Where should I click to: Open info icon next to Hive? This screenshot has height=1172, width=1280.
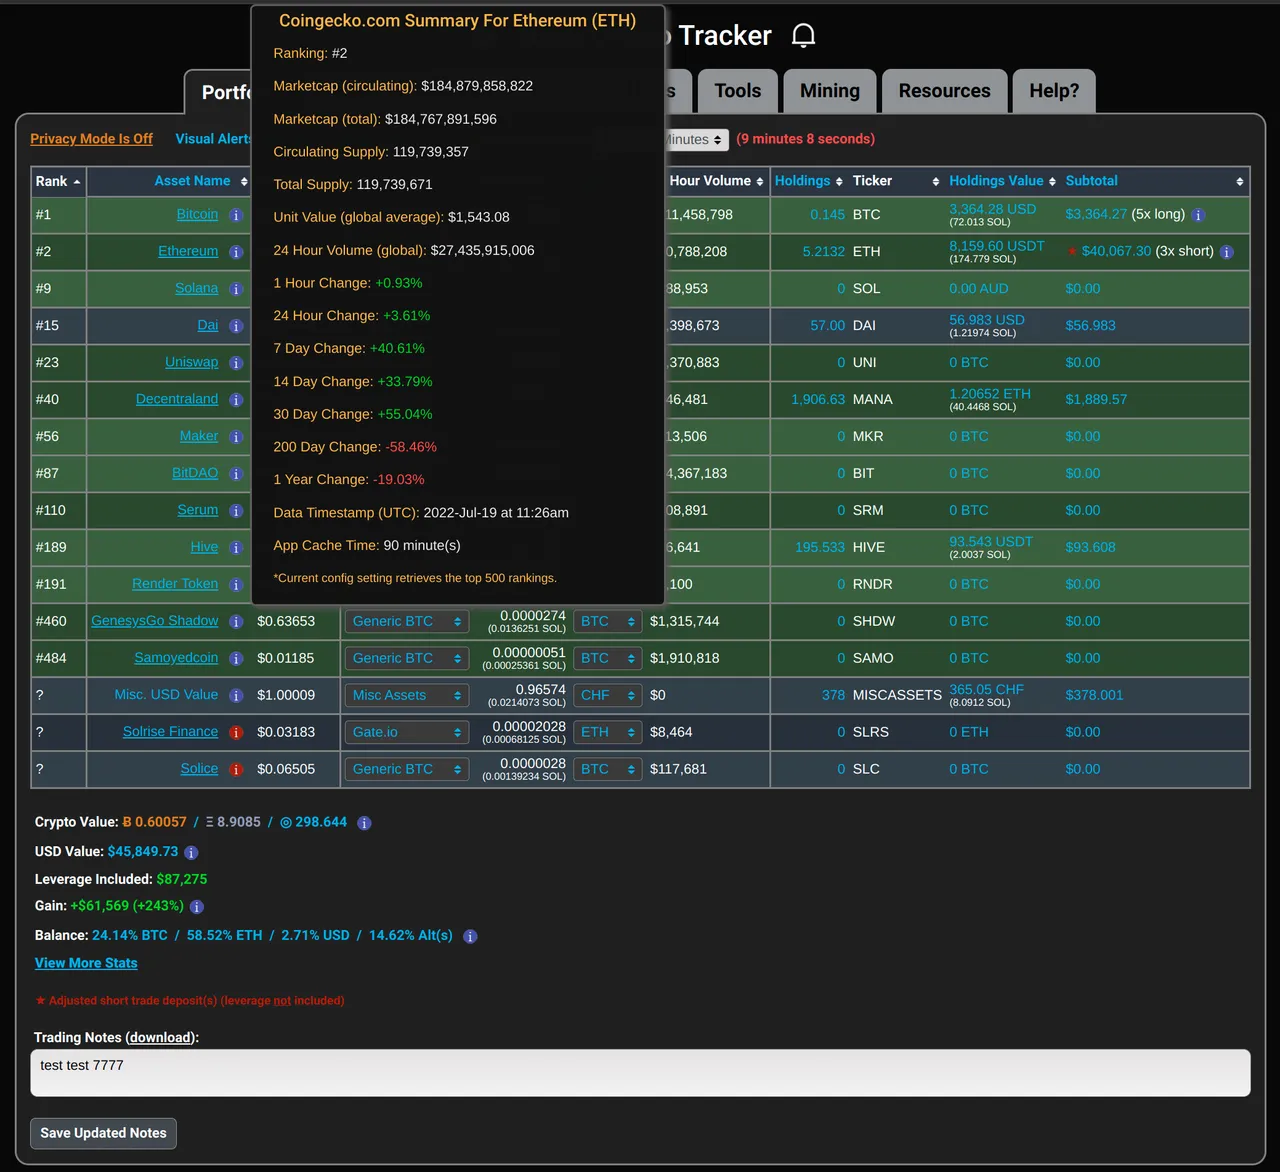tap(236, 548)
